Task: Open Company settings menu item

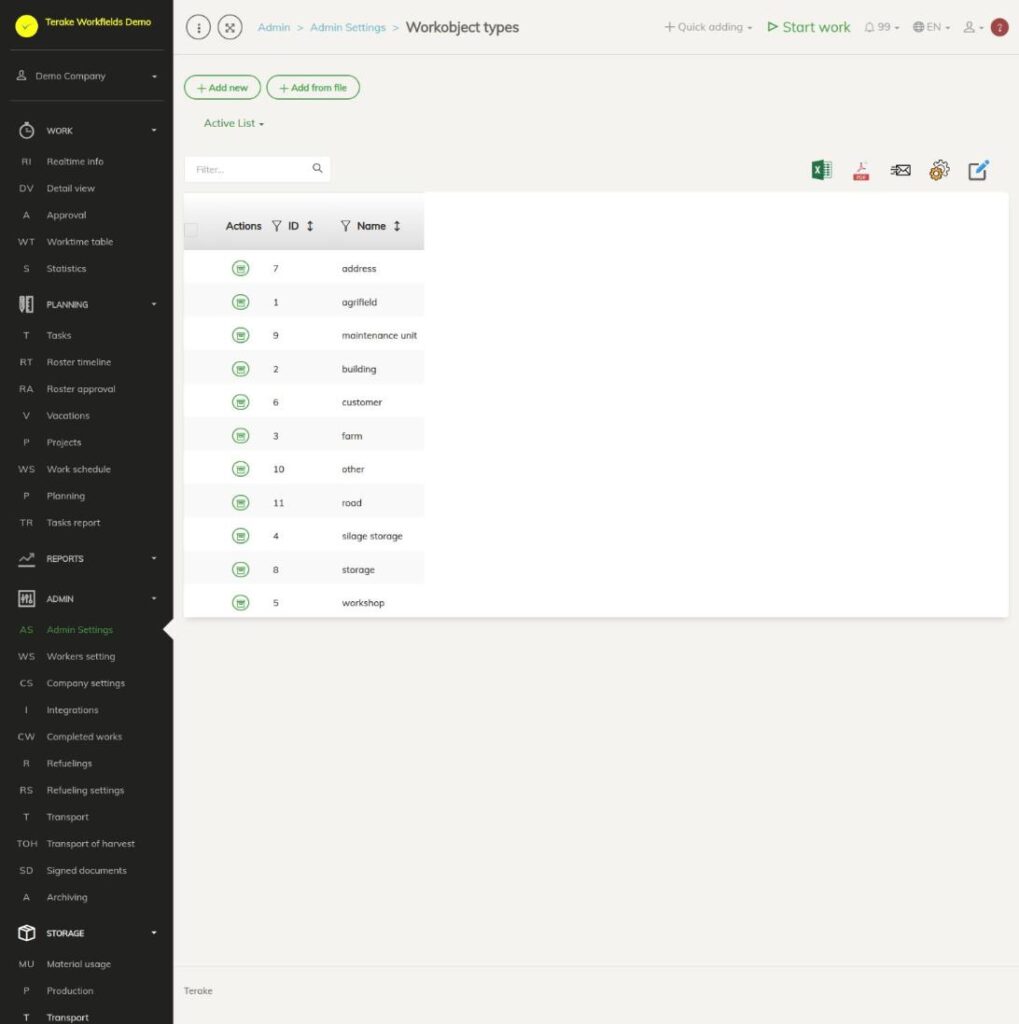Action: click(85, 683)
